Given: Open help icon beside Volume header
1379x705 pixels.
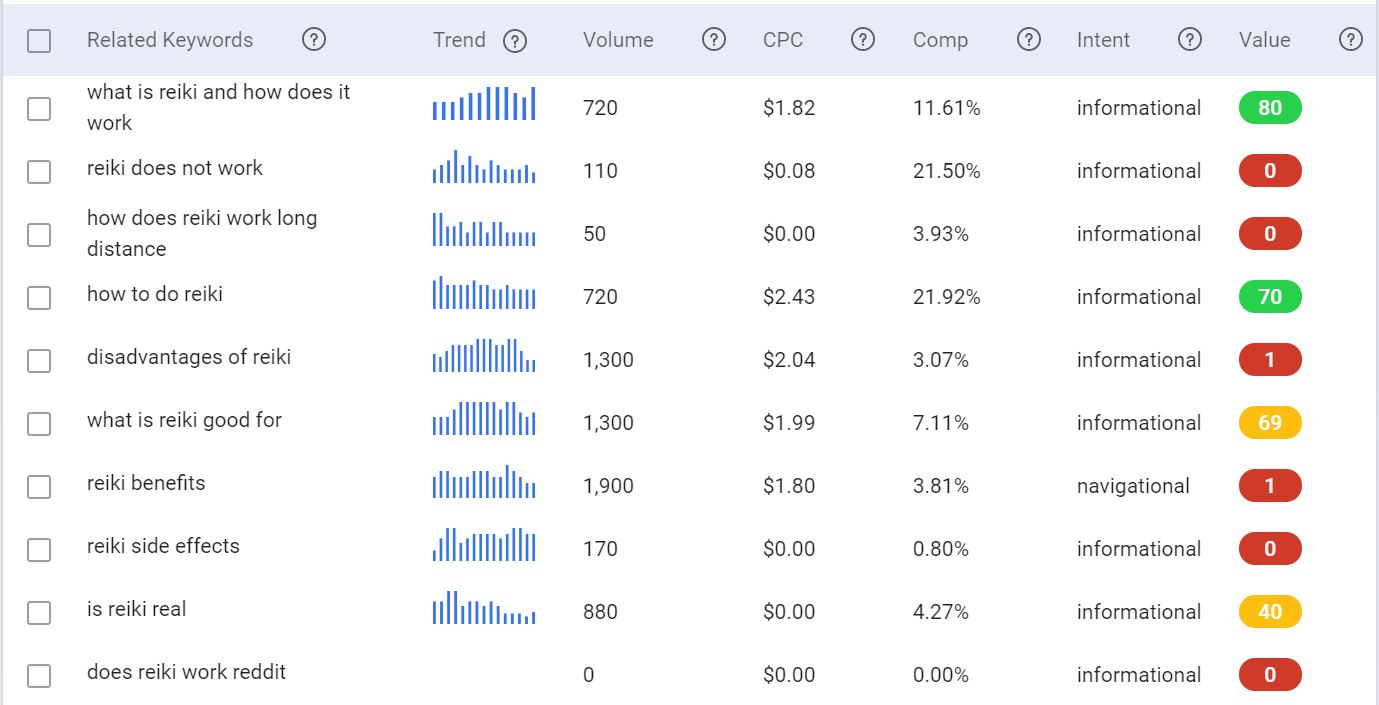Looking at the screenshot, I should (714, 40).
